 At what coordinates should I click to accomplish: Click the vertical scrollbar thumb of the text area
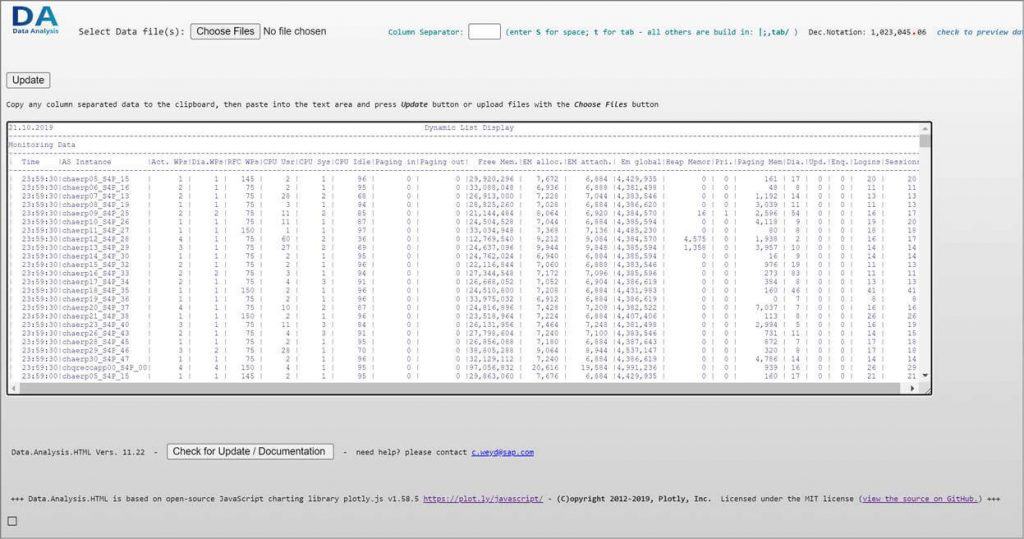pos(925,140)
